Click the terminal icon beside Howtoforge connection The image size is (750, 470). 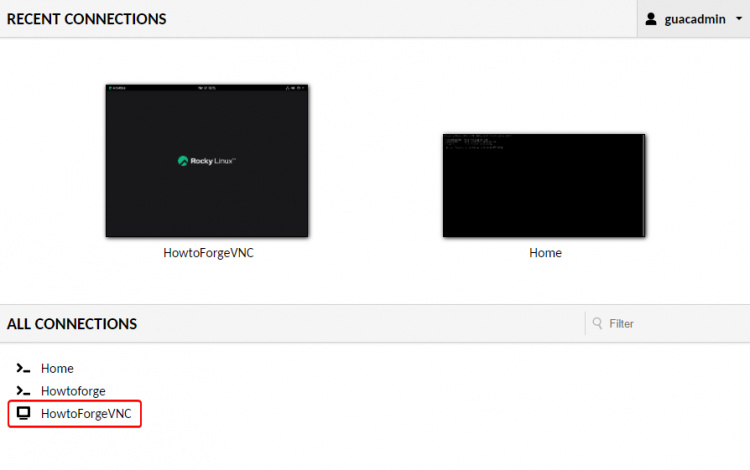pyautogui.click(x=23, y=390)
